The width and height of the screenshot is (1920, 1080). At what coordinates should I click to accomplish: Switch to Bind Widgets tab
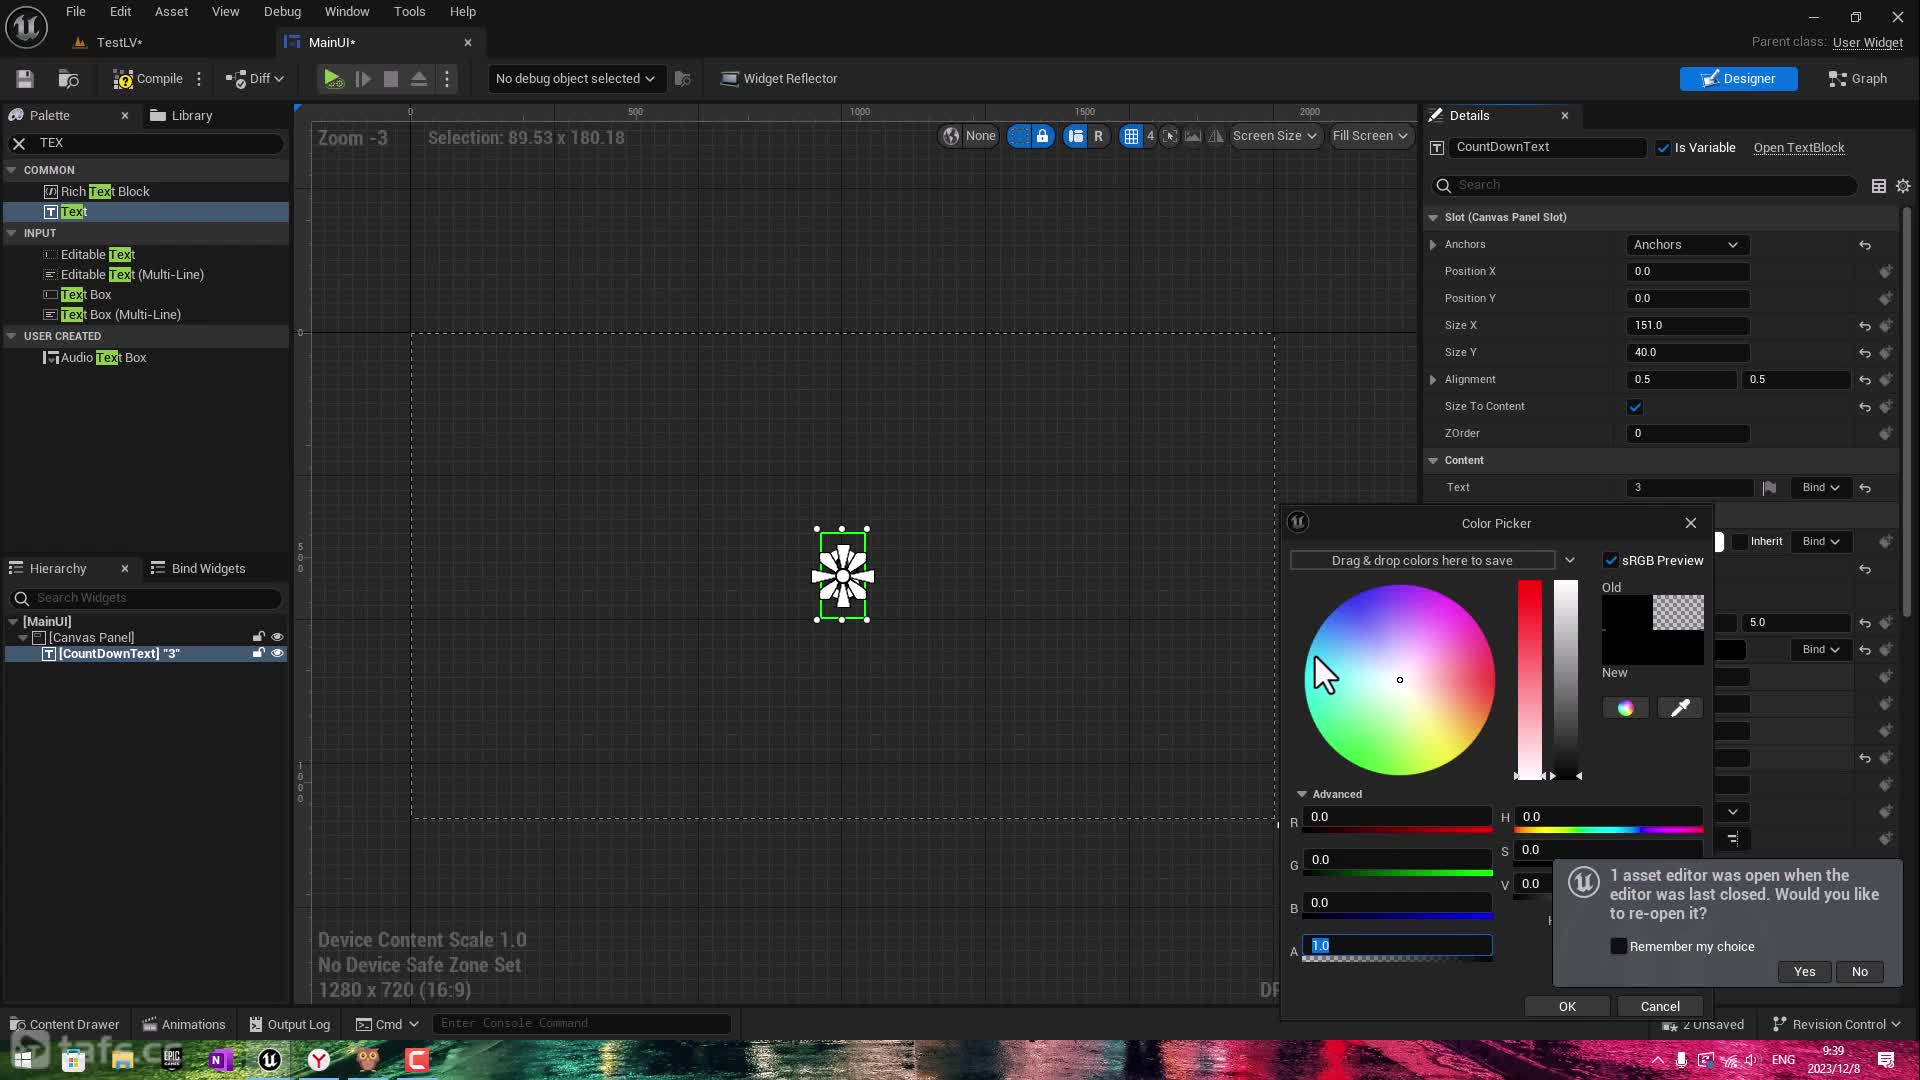click(198, 568)
